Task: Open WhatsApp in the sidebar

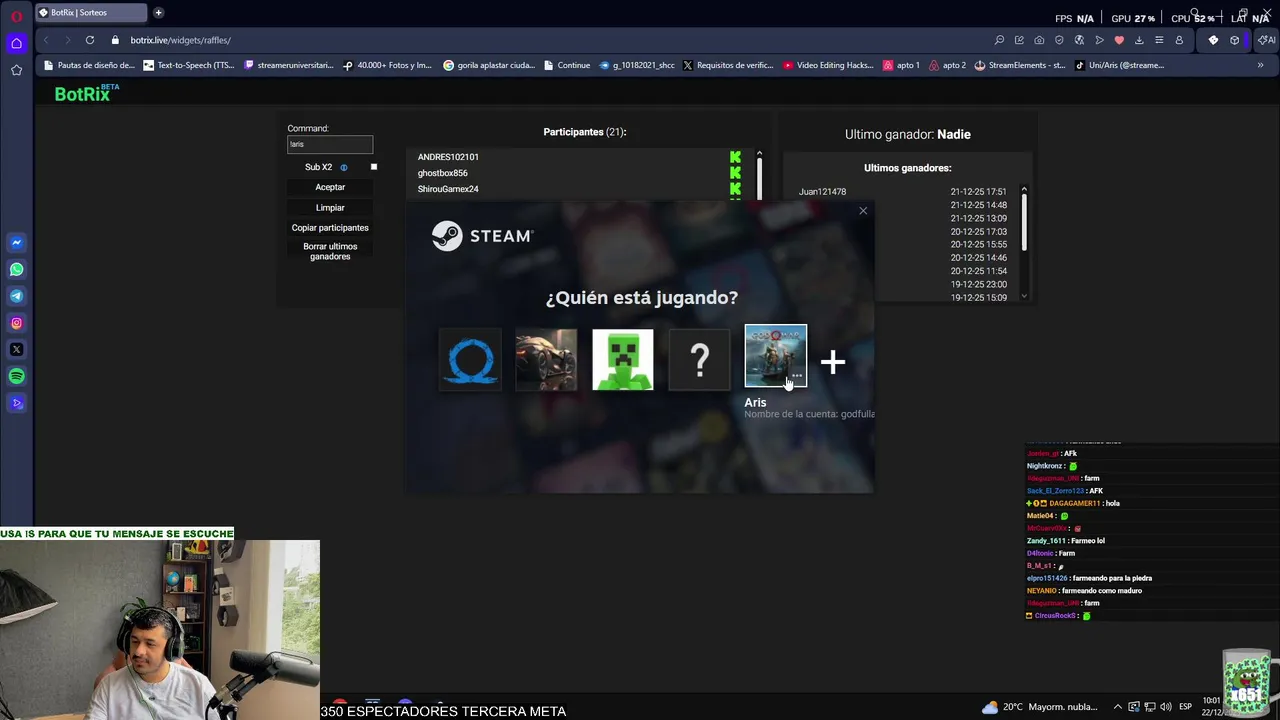Action: coord(16,269)
